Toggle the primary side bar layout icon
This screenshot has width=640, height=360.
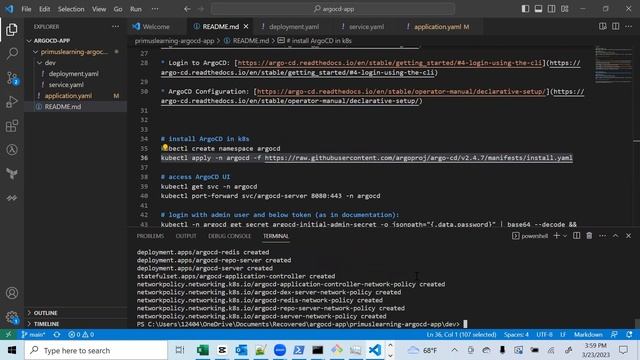click(525, 9)
